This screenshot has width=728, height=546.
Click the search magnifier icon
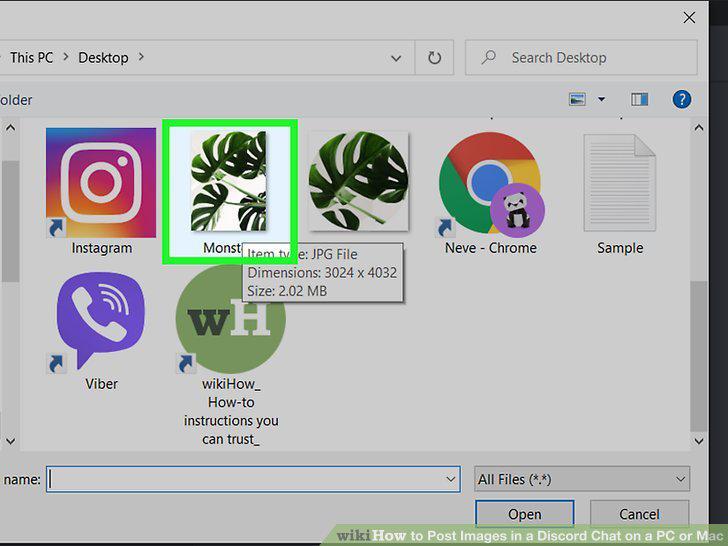click(x=488, y=58)
